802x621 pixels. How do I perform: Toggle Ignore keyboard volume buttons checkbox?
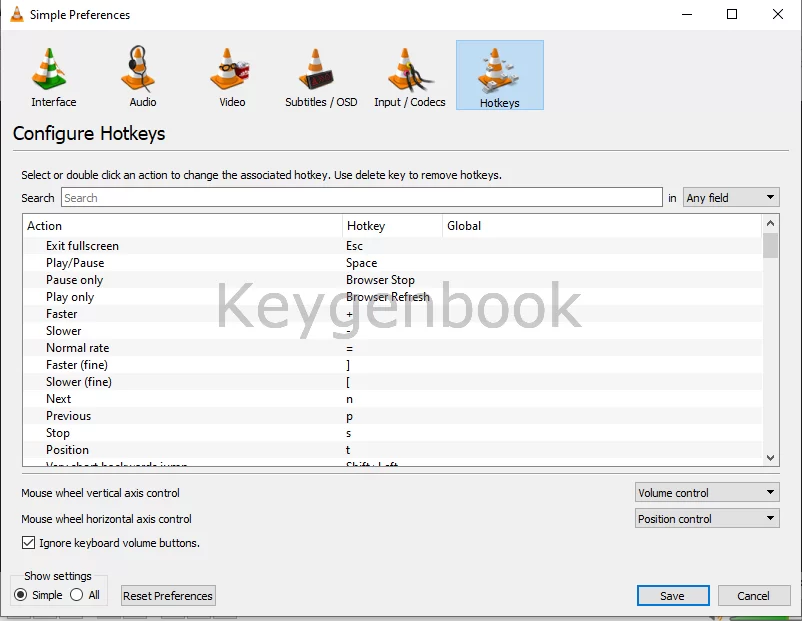[28, 543]
